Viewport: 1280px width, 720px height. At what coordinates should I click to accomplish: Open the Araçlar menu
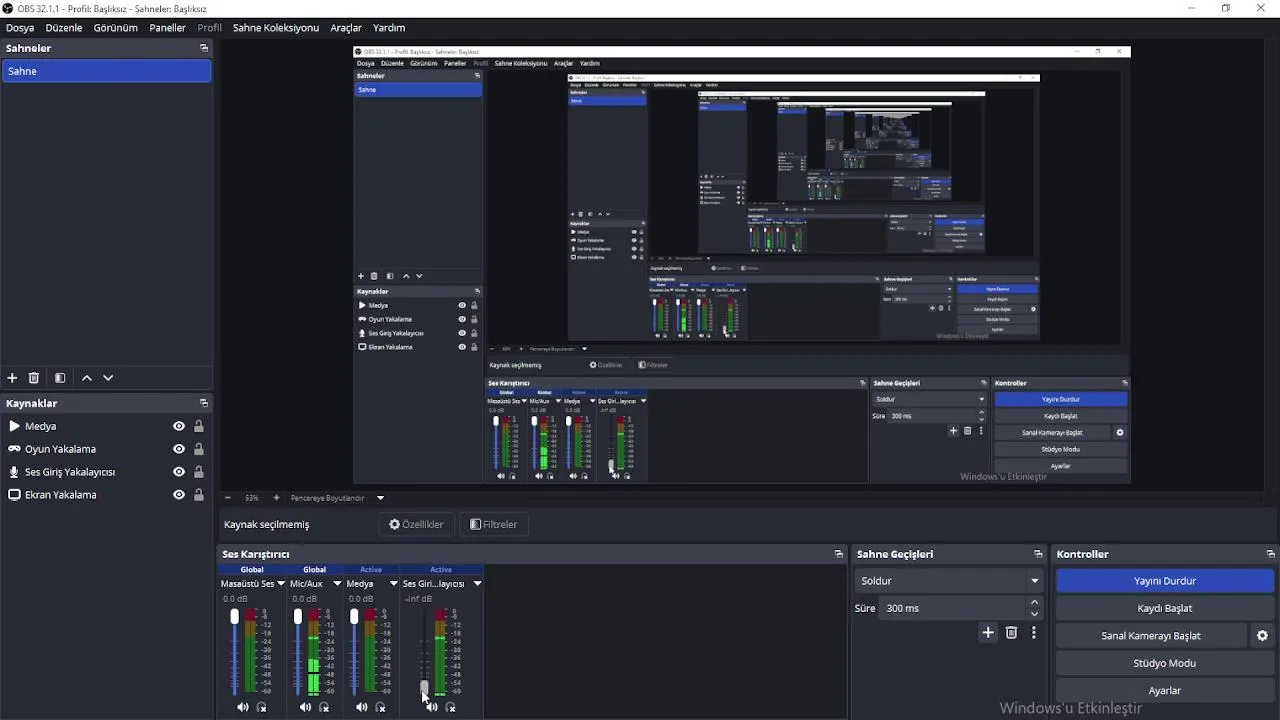(x=346, y=28)
